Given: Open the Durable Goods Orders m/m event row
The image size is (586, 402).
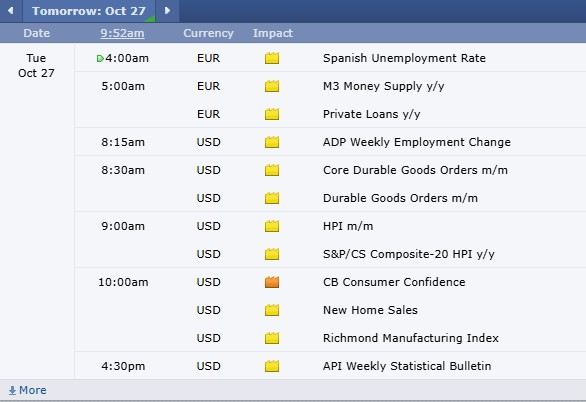Looking at the screenshot, I should tap(400, 198).
